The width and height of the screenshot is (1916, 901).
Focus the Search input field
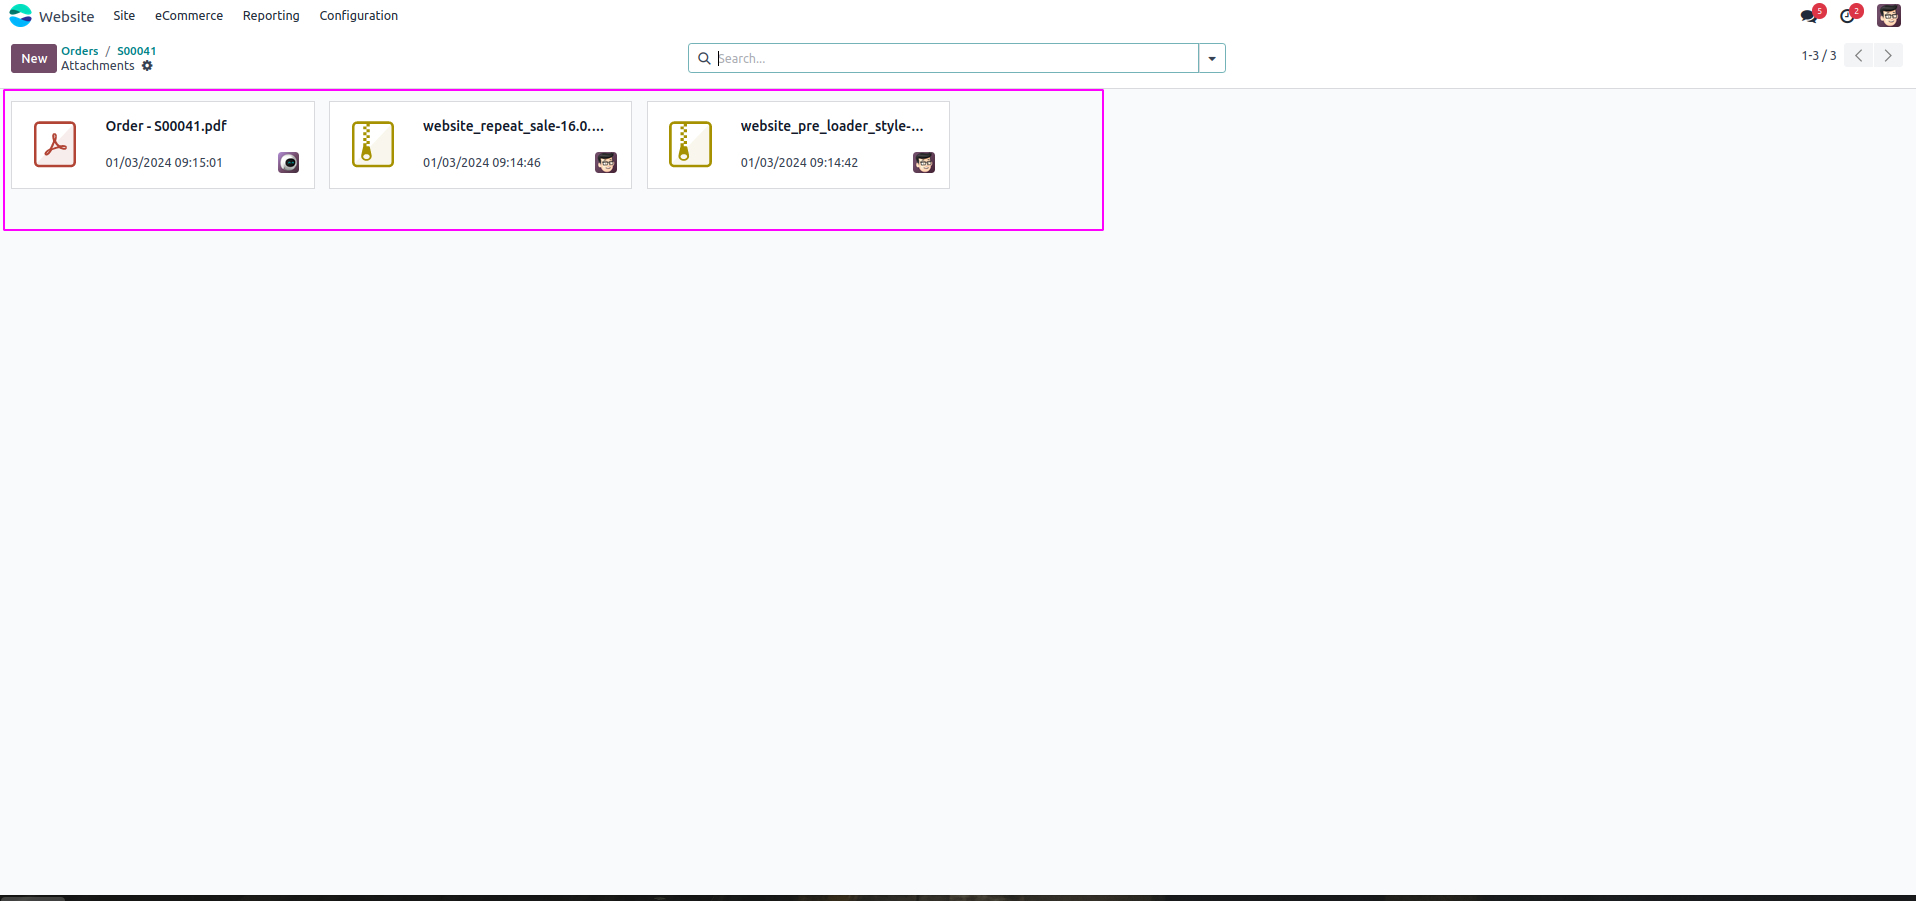pos(956,58)
